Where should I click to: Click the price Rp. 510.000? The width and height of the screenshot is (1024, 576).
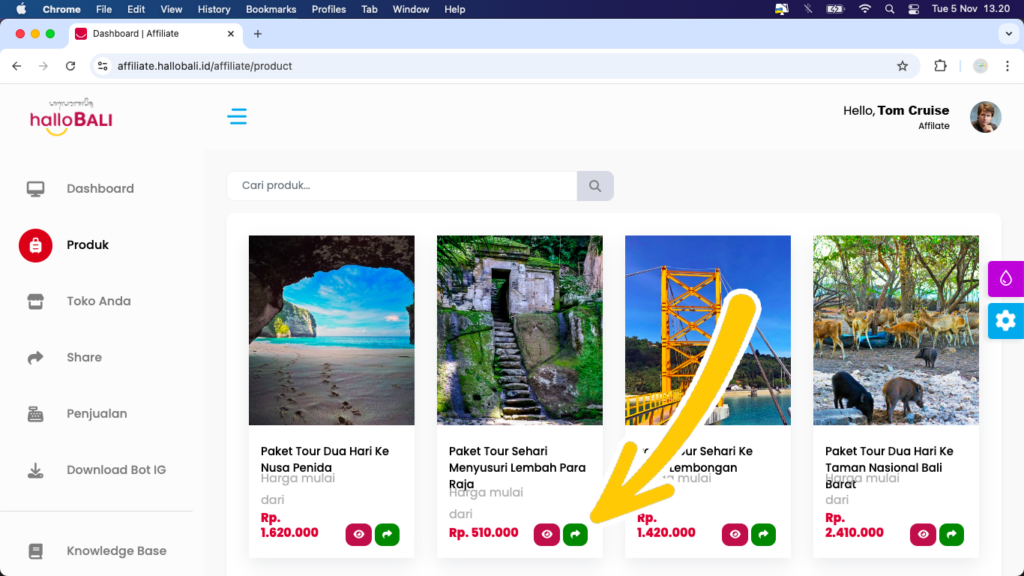coord(483,533)
